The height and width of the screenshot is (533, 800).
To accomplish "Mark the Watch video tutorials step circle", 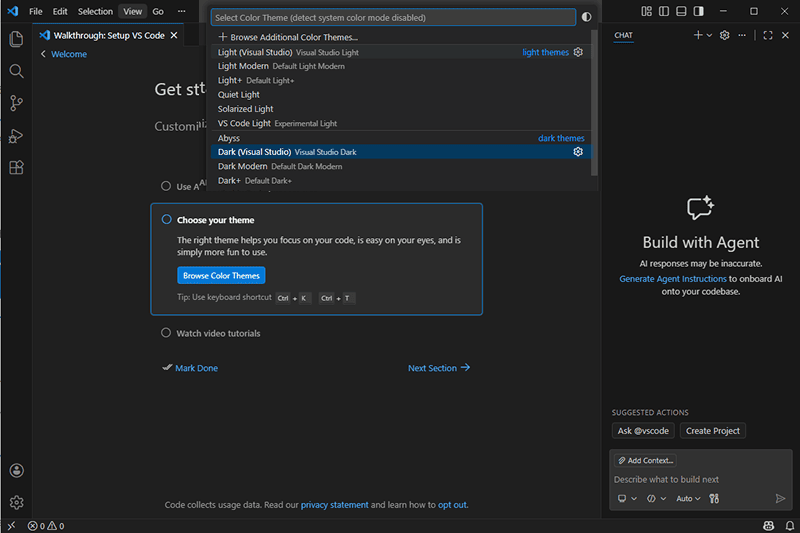I will point(166,333).
